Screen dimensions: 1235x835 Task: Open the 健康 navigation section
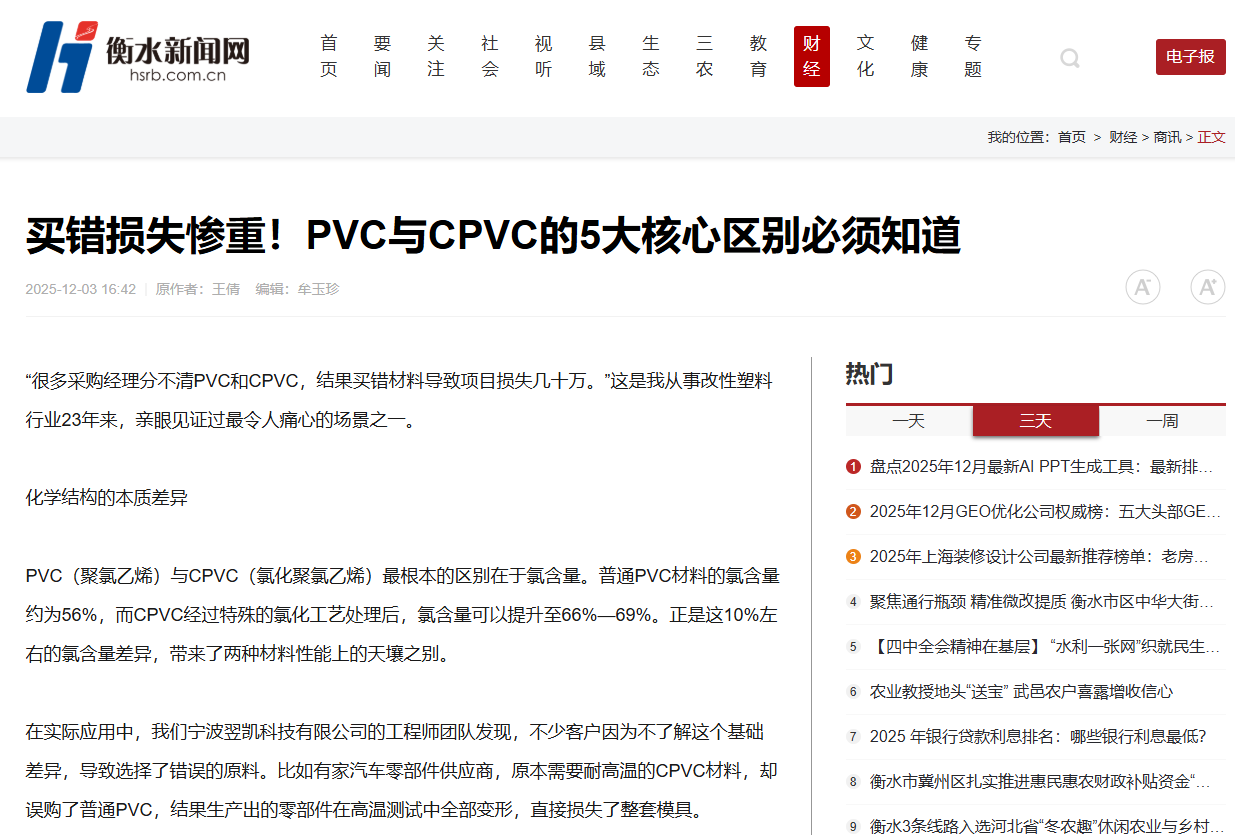[x=918, y=57]
